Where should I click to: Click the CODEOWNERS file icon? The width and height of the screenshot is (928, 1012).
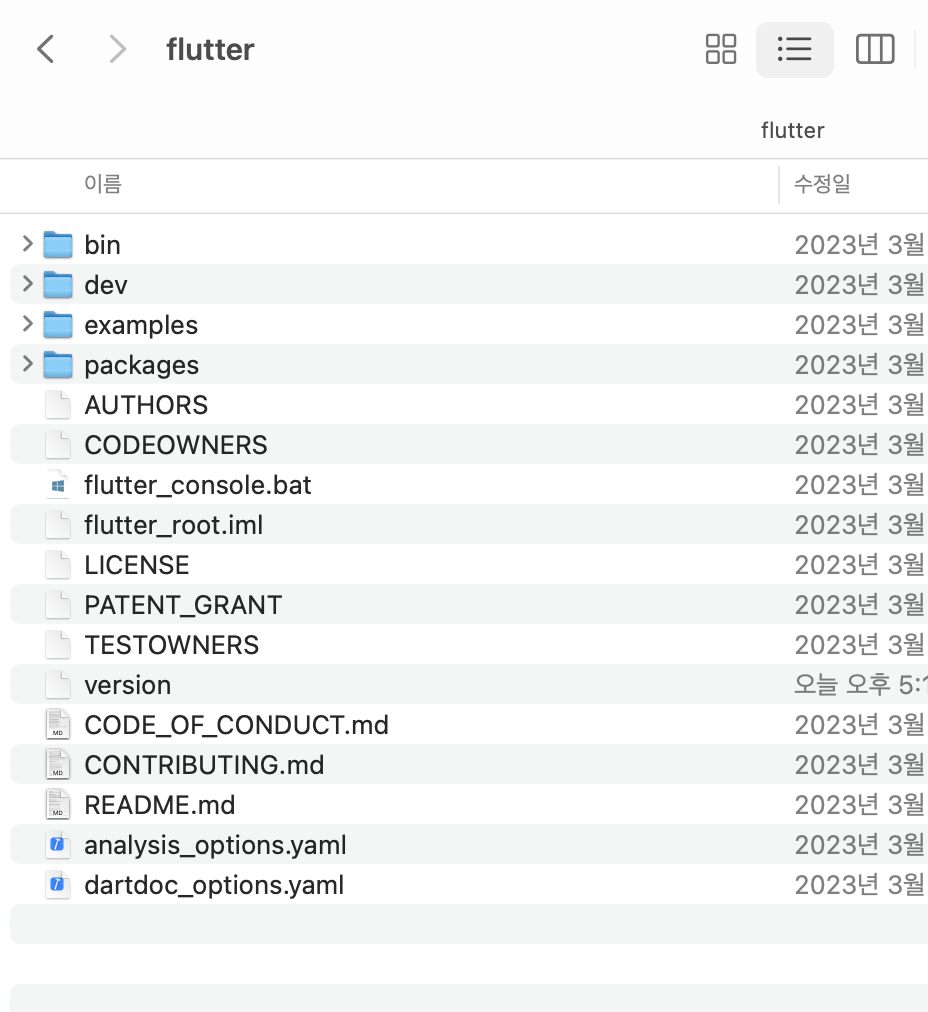pos(58,445)
